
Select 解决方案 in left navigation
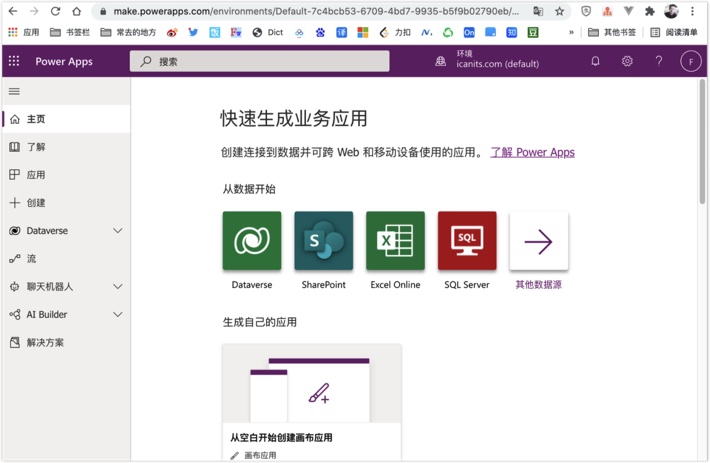coord(66,343)
